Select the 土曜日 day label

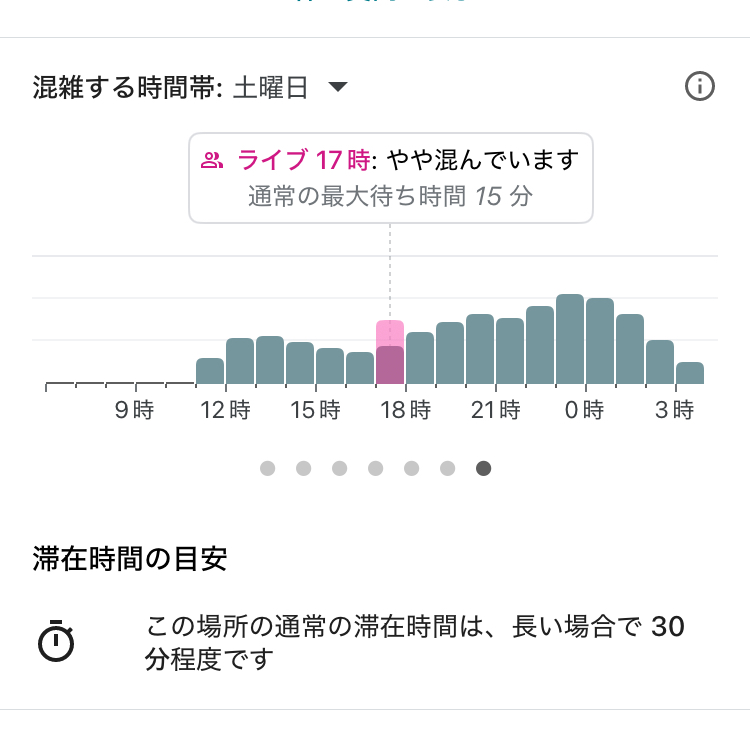click(x=270, y=88)
